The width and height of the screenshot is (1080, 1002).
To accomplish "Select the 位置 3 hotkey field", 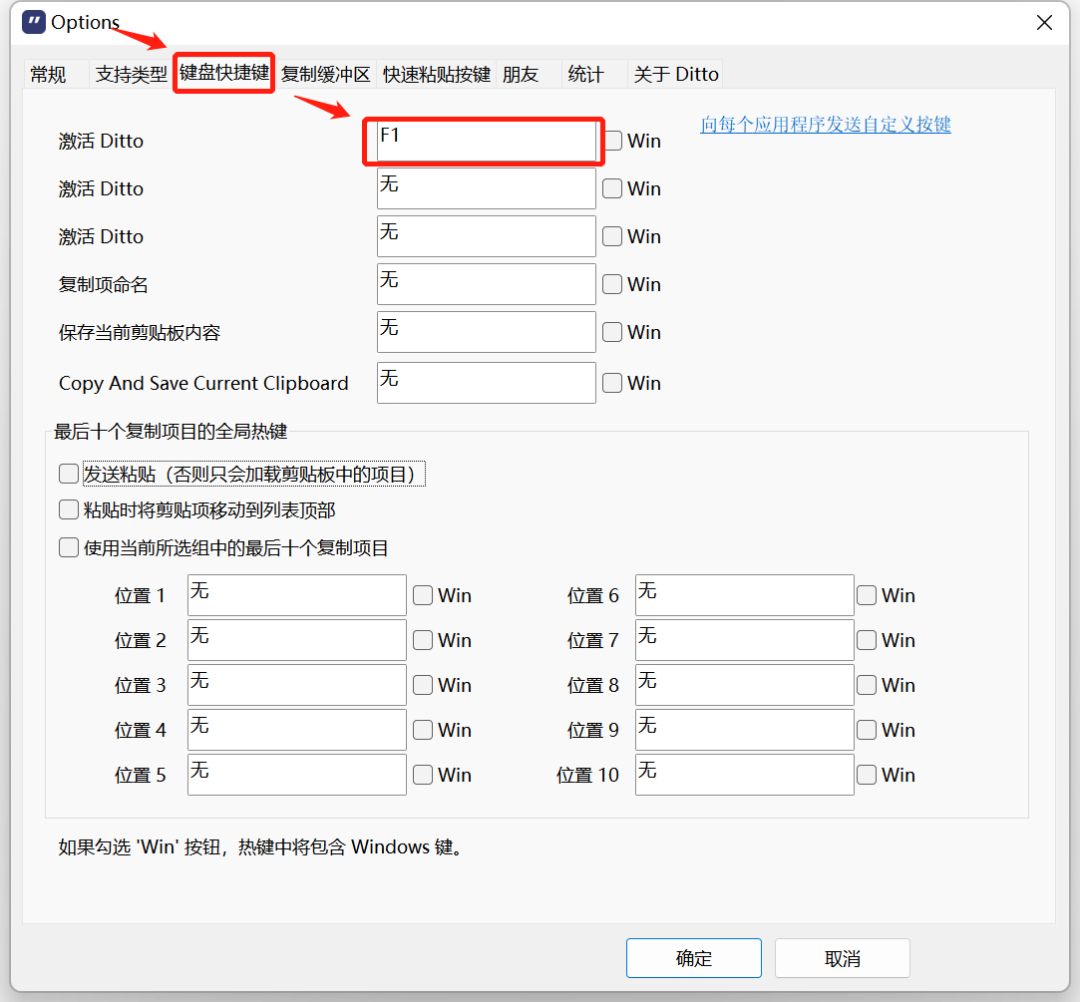I will tap(297, 685).
